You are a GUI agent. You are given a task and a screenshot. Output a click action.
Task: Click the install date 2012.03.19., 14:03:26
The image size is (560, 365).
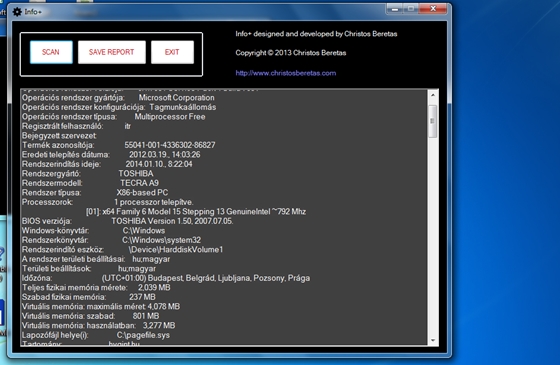tap(164, 155)
